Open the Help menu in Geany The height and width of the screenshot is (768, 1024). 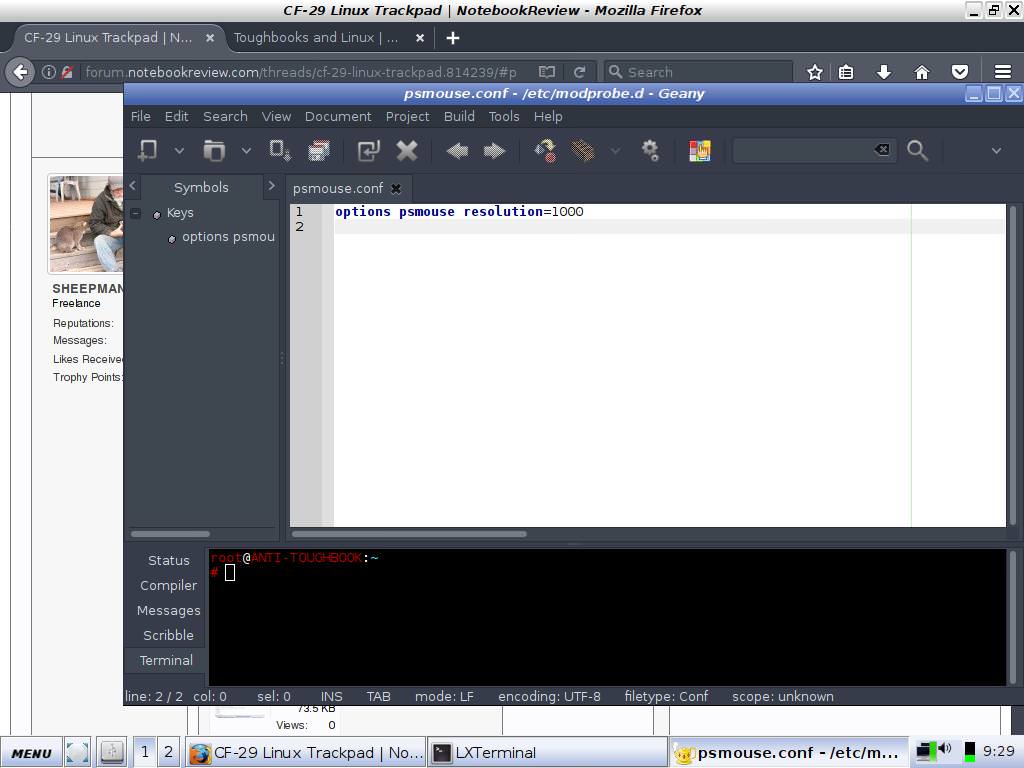tap(548, 116)
